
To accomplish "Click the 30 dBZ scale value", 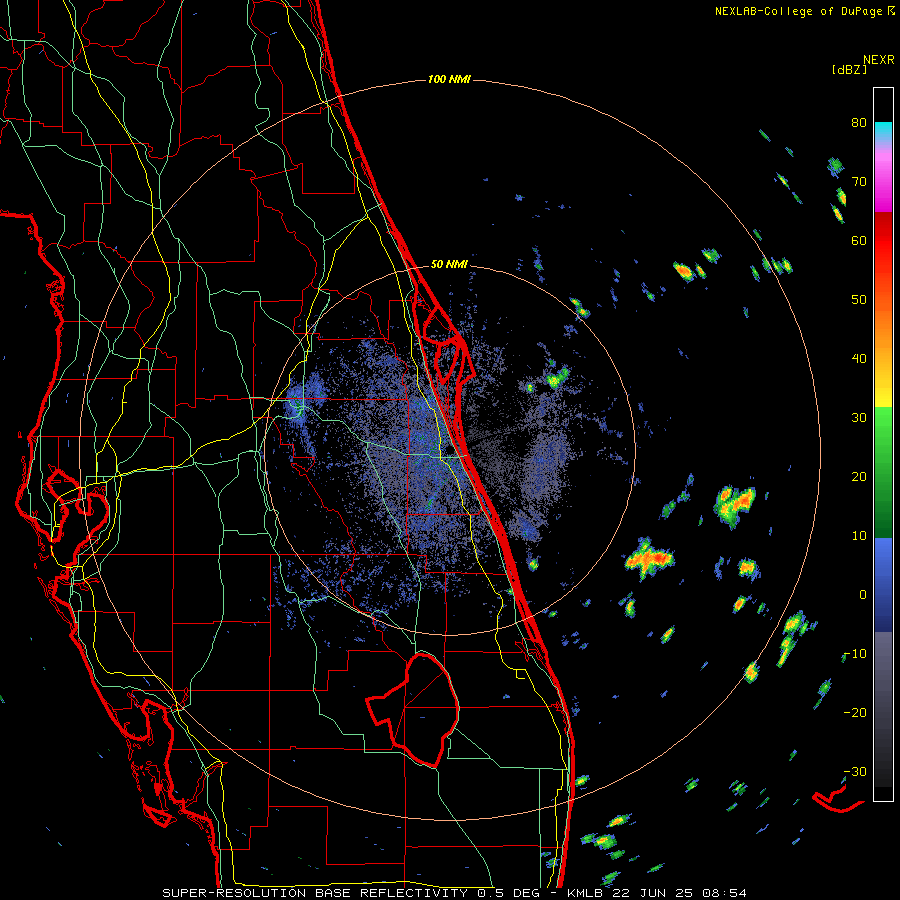I will [859, 418].
